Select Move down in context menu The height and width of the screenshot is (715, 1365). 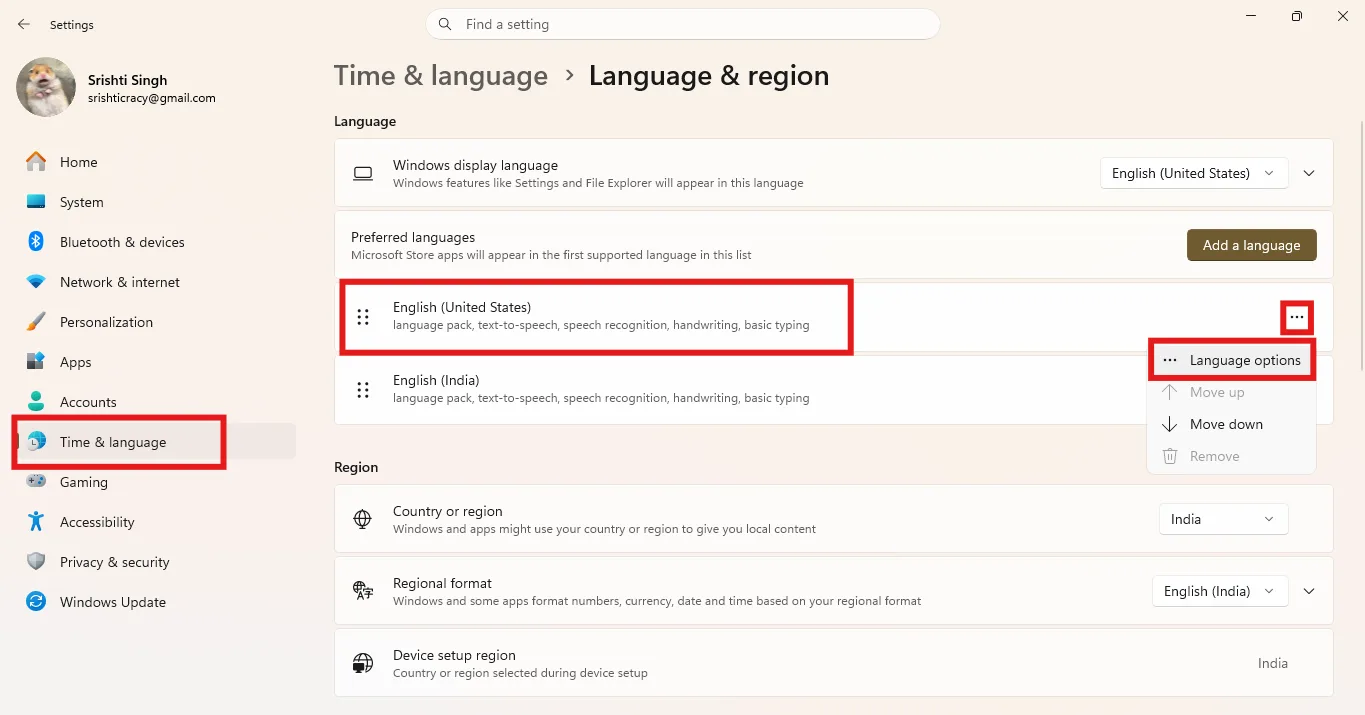[x=1232, y=424]
